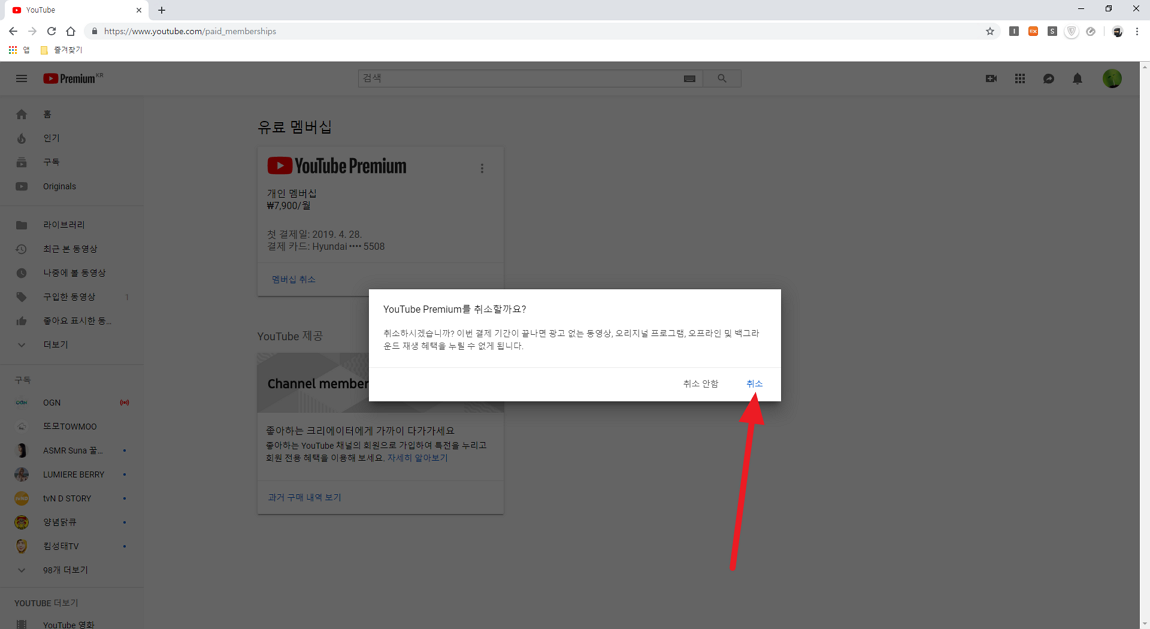Expand 더보기 under library section
The width and height of the screenshot is (1150, 629).
click(71, 345)
